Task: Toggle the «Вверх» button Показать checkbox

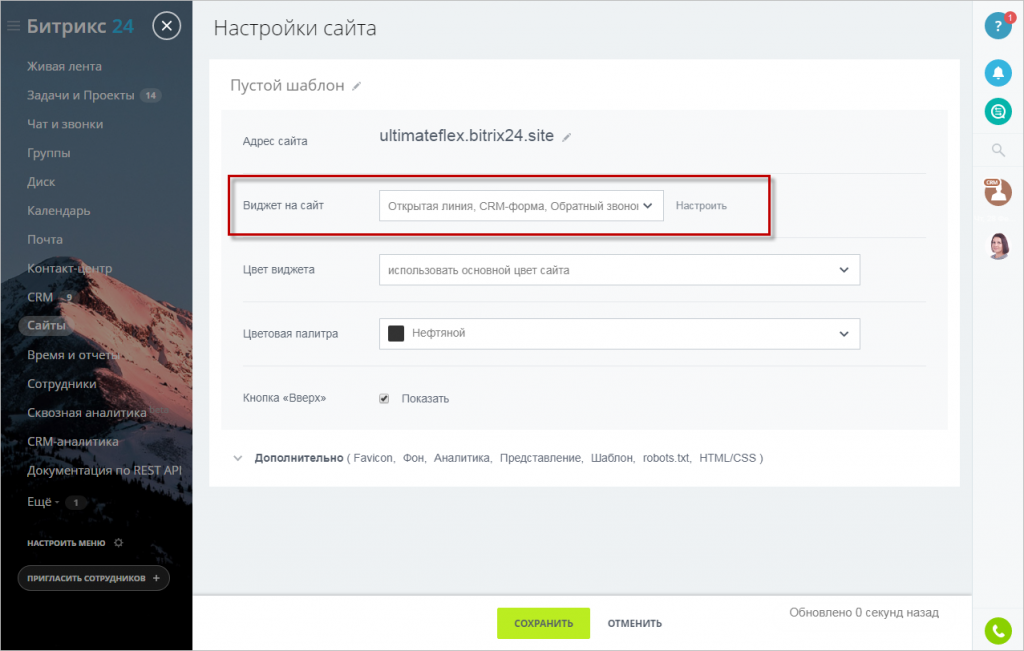Action: click(x=384, y=398)
